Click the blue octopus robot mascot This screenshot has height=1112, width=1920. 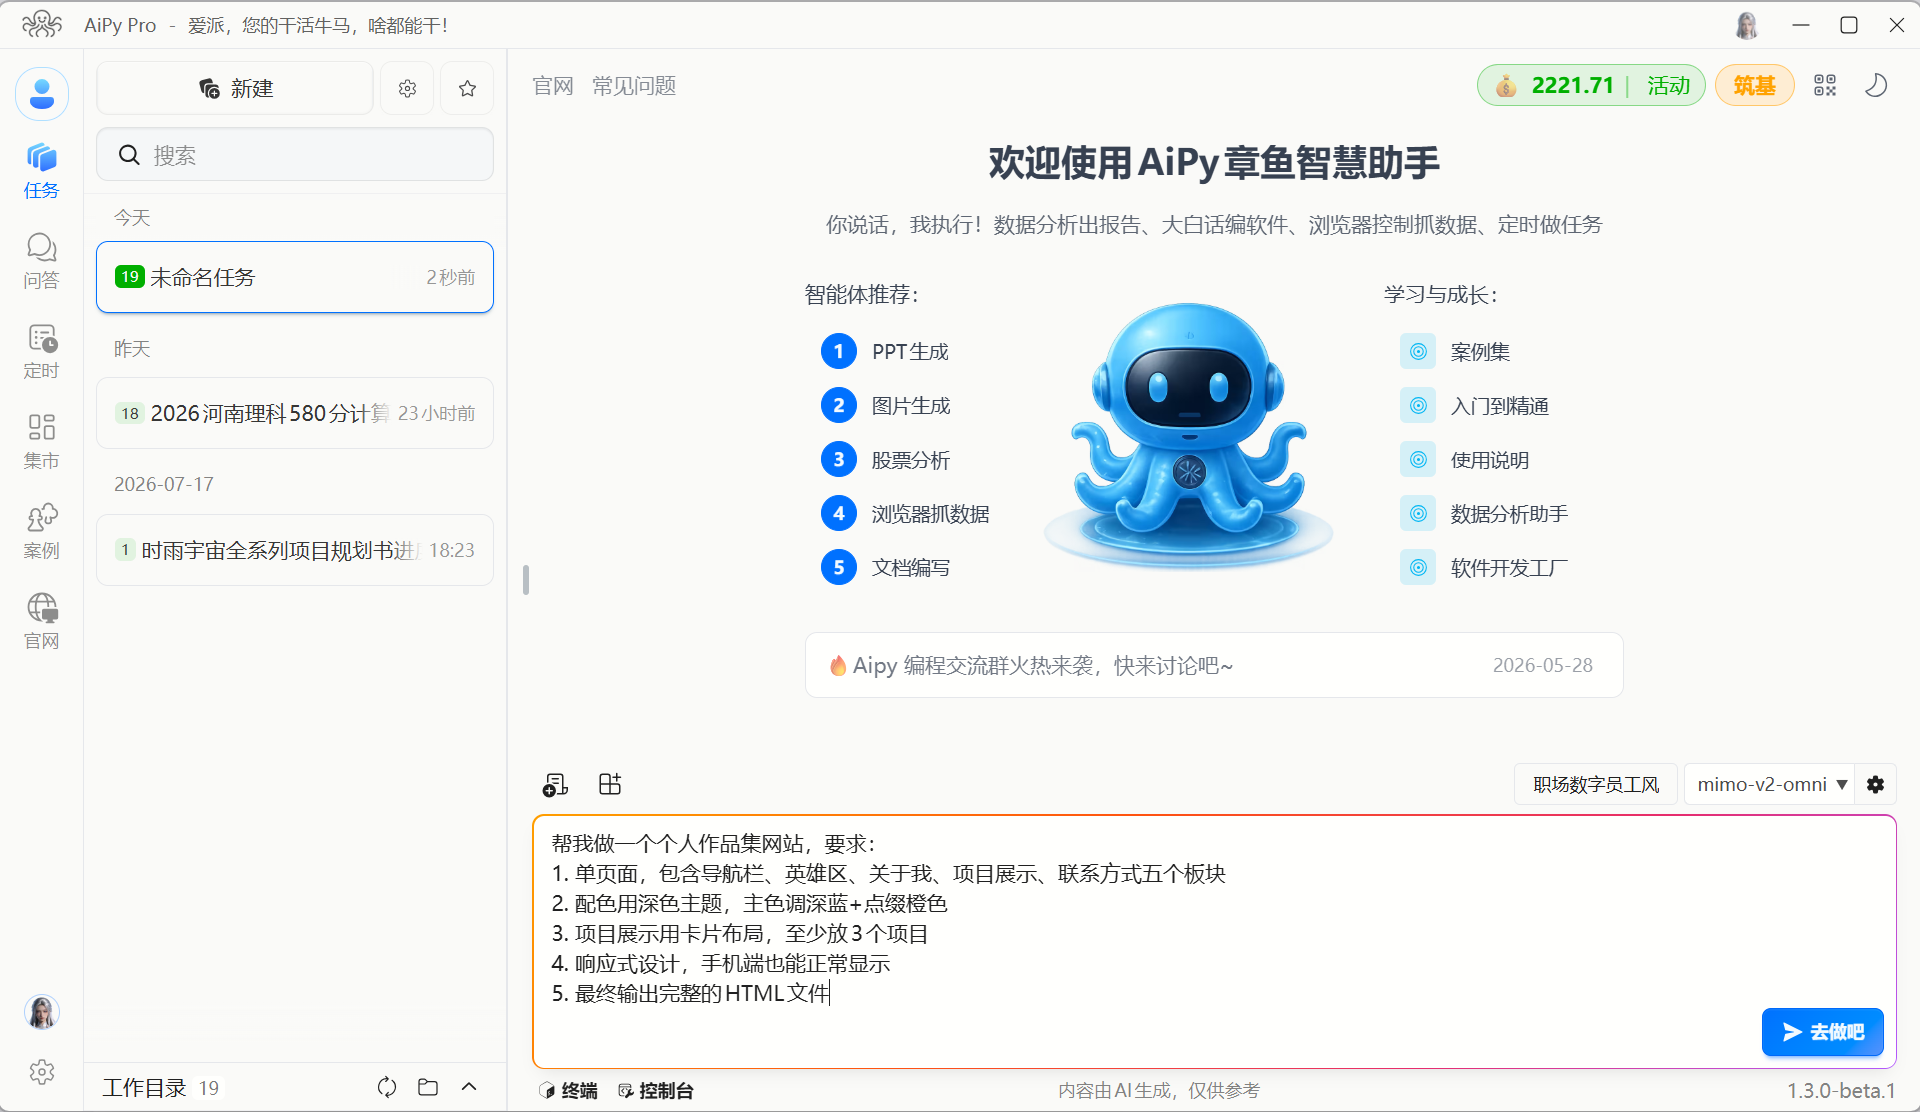[x=1188, y=435]
